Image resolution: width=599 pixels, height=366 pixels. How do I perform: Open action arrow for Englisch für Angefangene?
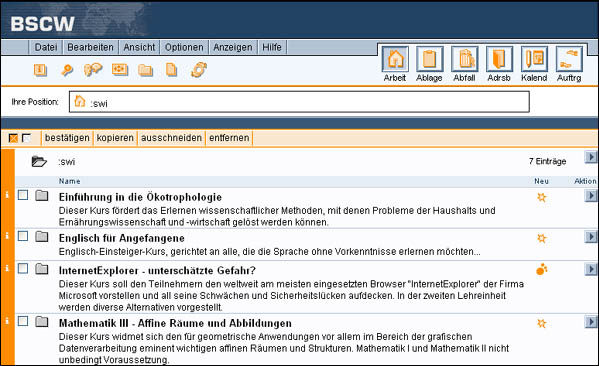pos(591,237)
